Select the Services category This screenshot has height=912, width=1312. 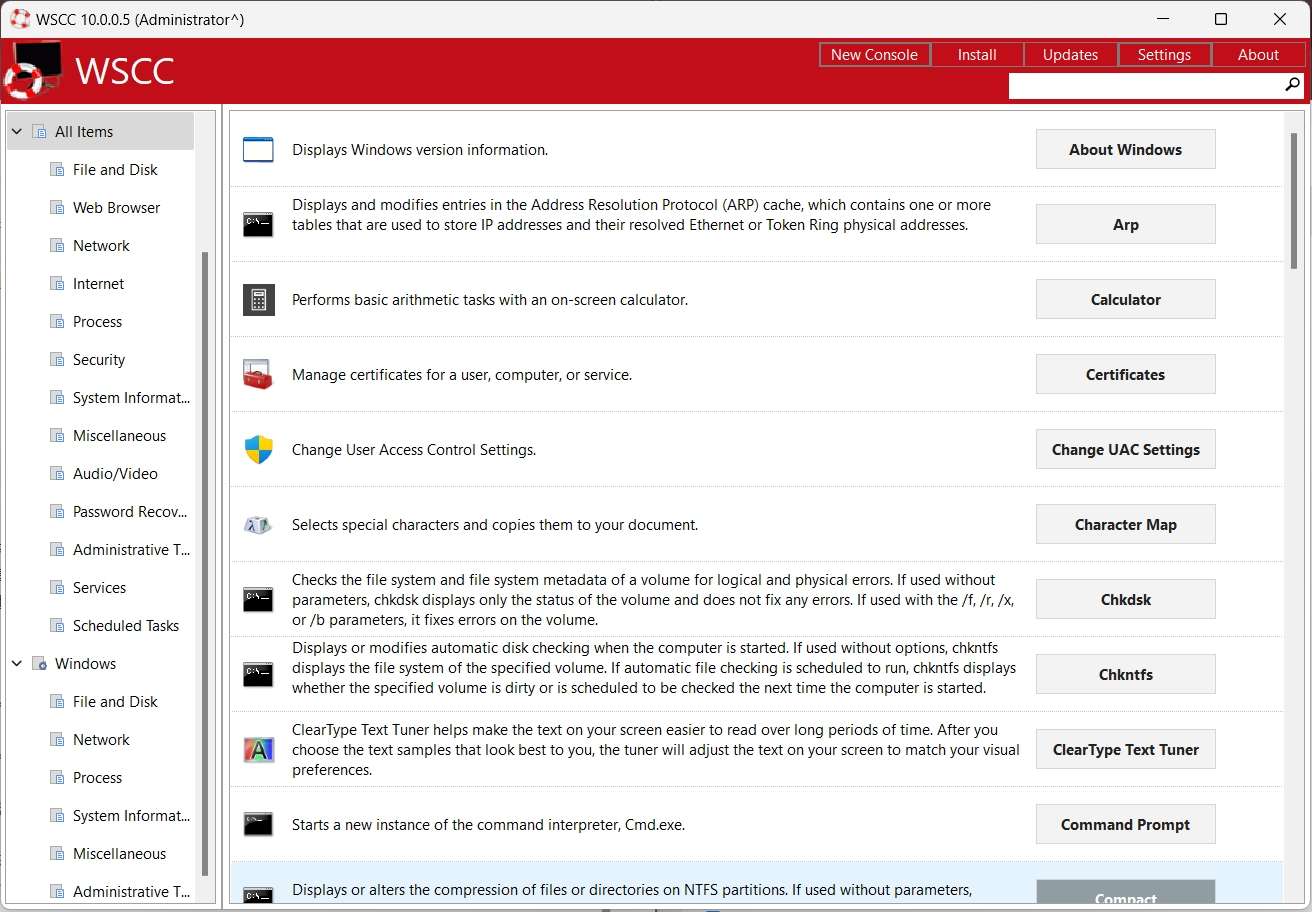coord(99,588)
